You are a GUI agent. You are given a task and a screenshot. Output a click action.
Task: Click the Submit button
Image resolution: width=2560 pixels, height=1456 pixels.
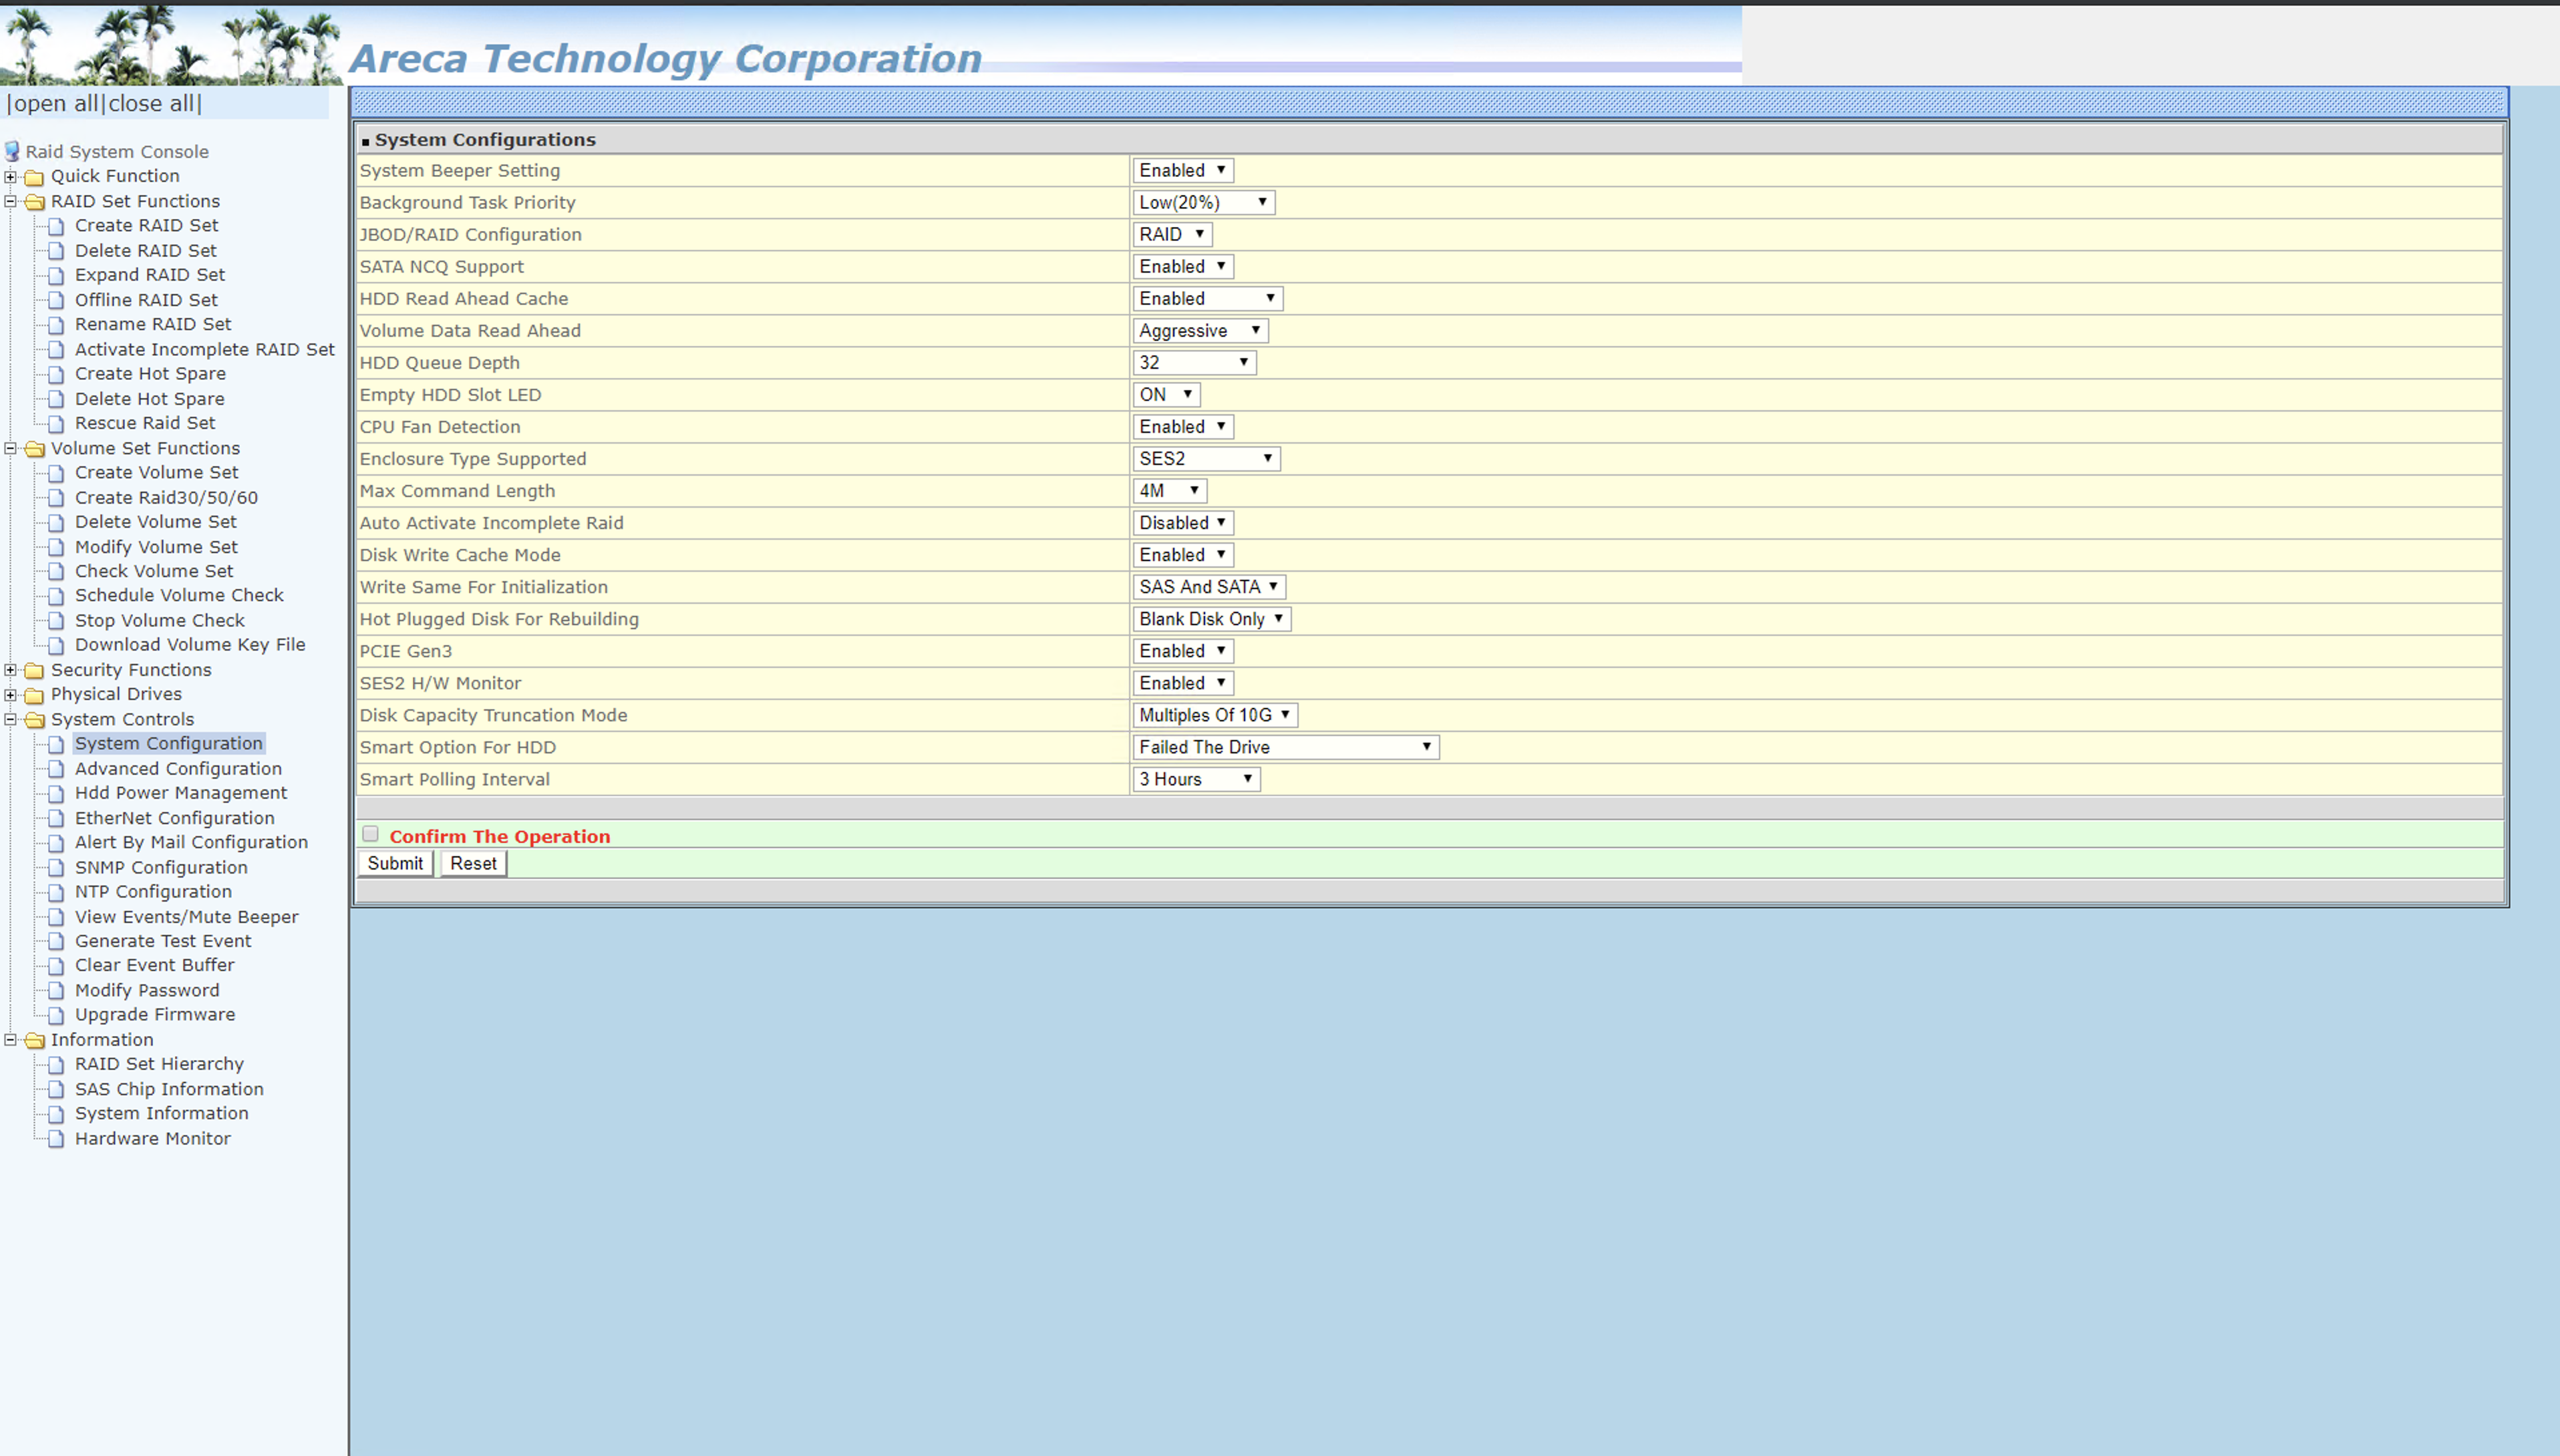(395, 863)
